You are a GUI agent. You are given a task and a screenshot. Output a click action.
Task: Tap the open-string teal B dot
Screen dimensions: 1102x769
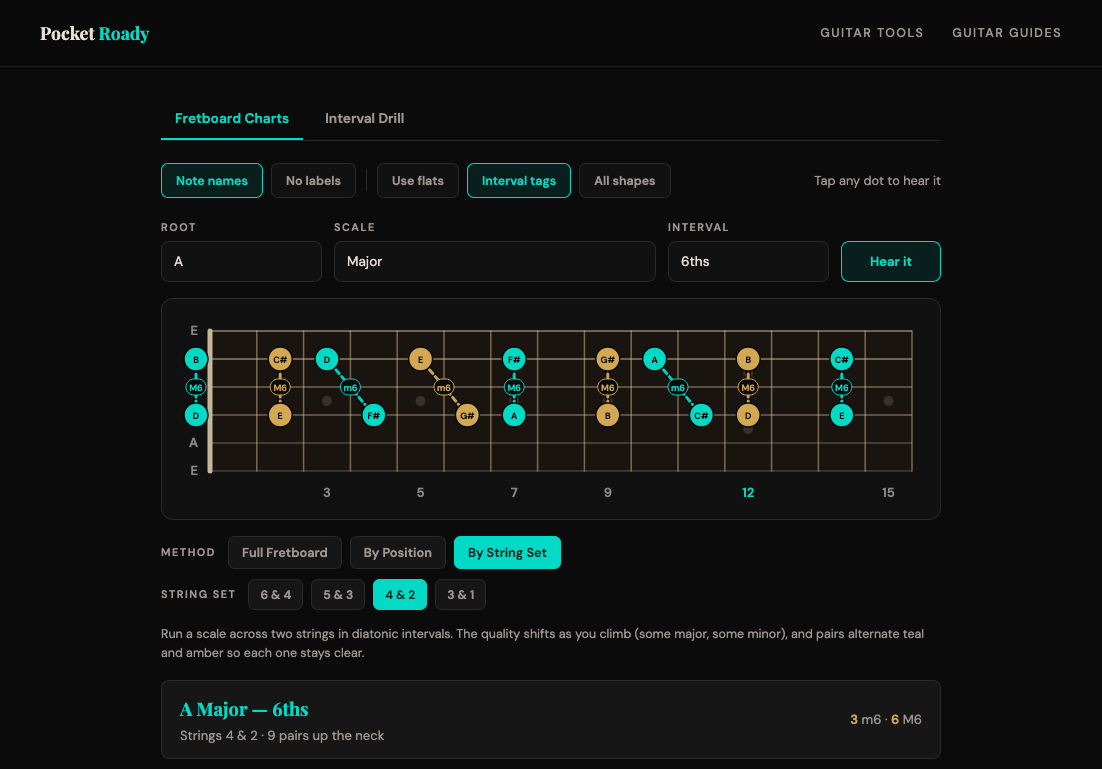pyautogui.click(x=196, y=359)
